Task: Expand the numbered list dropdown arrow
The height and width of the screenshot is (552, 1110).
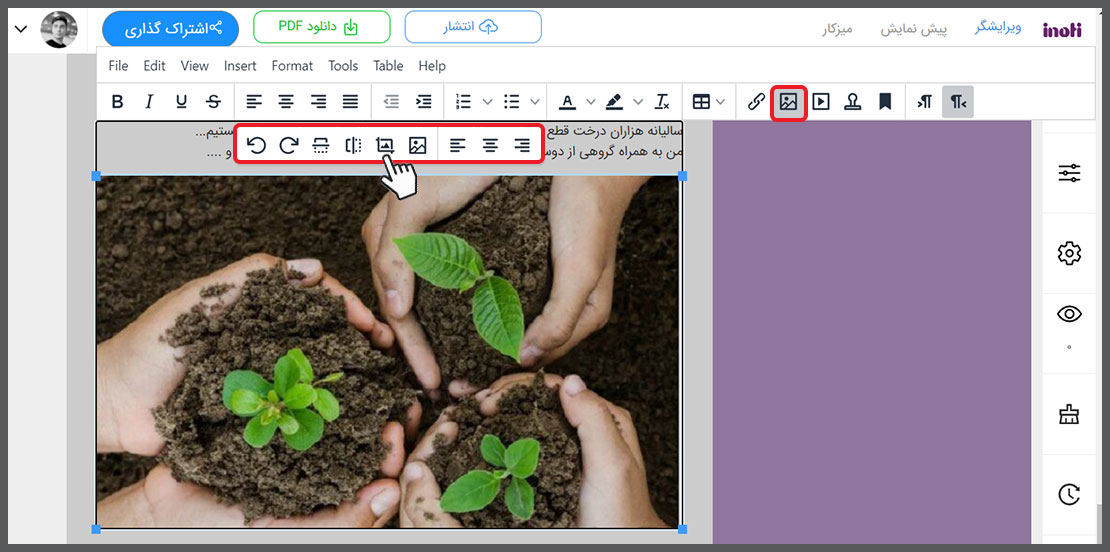Action: 487,101
